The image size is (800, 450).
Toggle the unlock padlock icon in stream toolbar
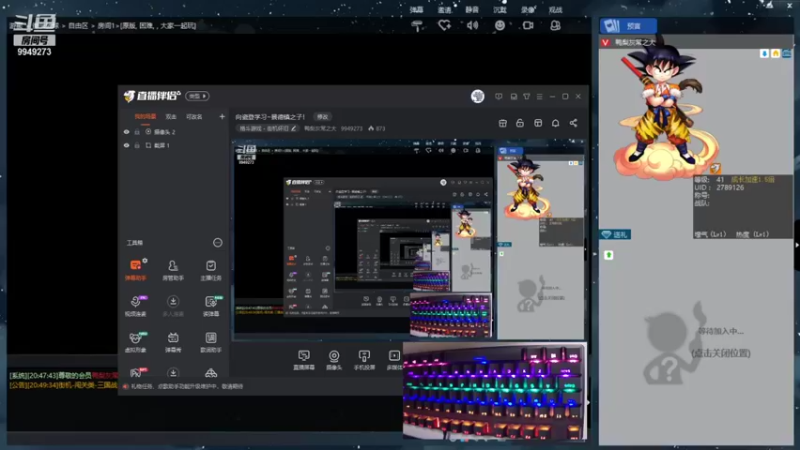(x=520, y=123)
